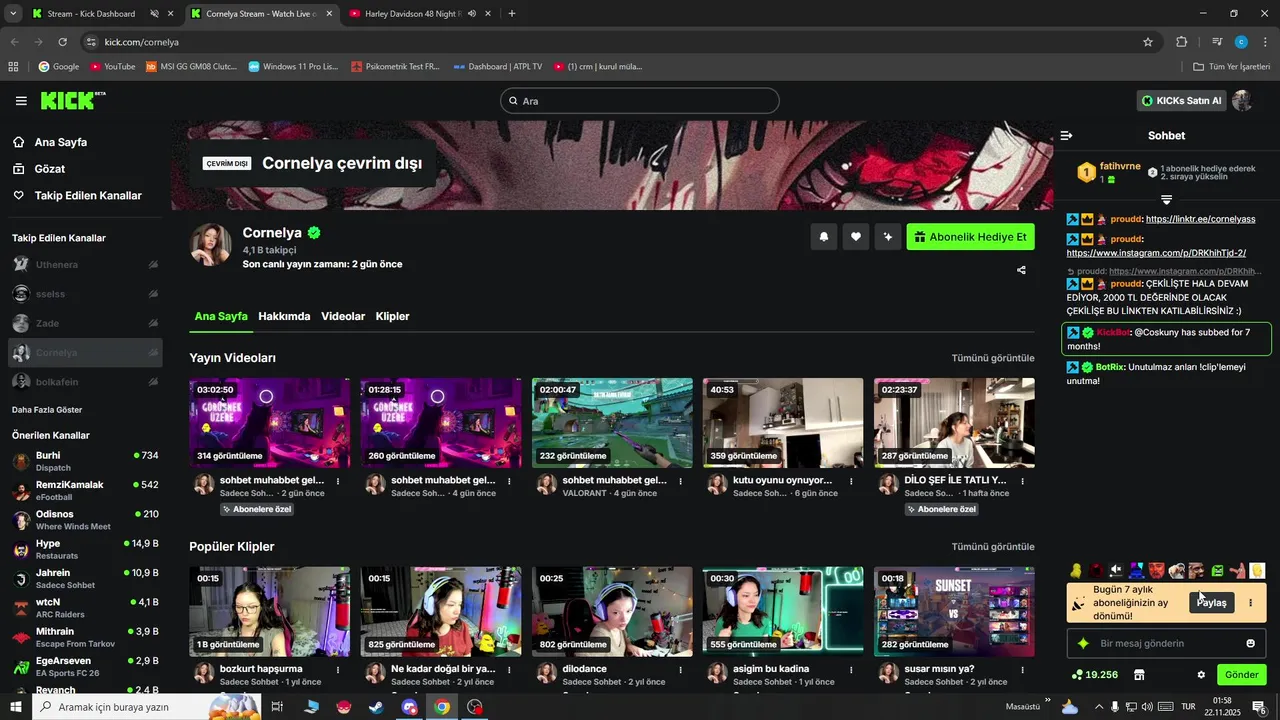Open the hamburger sidebar menu
1280x720 pixels.
point(21,101)
